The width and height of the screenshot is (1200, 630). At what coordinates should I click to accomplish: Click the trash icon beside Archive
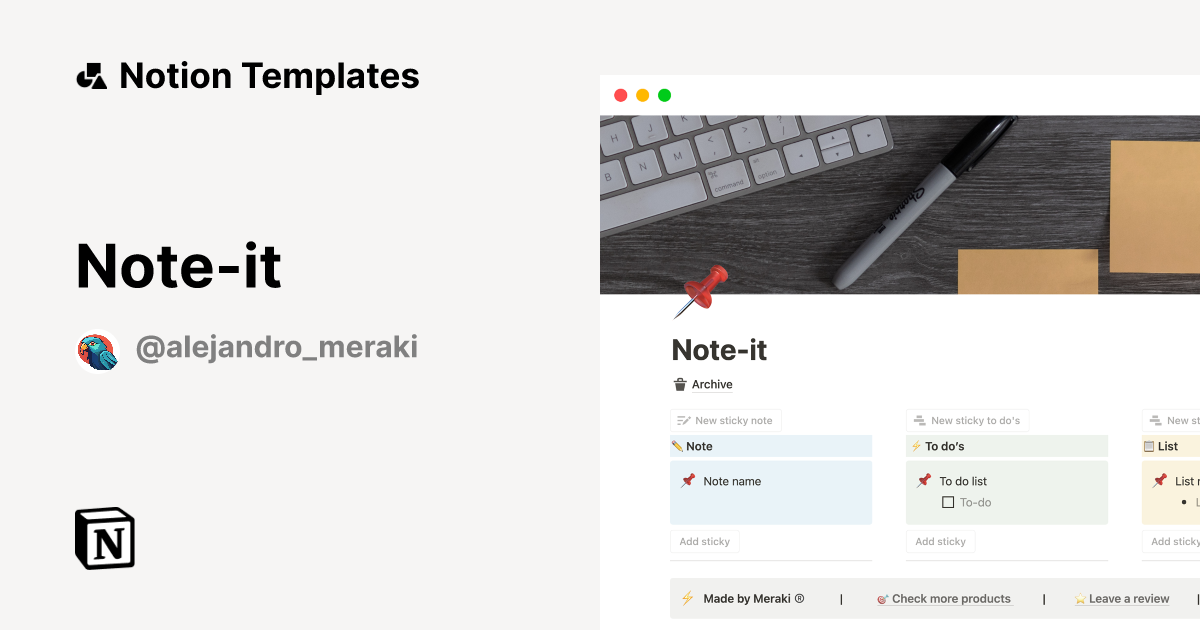[679, 384]
